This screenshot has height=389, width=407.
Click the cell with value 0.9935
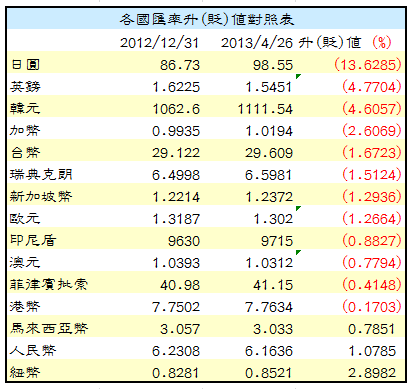(176, 131)
